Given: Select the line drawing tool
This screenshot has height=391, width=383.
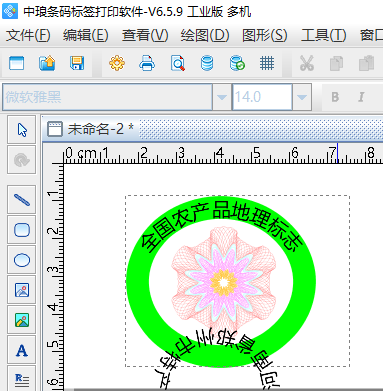Looking at the screenshot, I should tap(22, 200).
